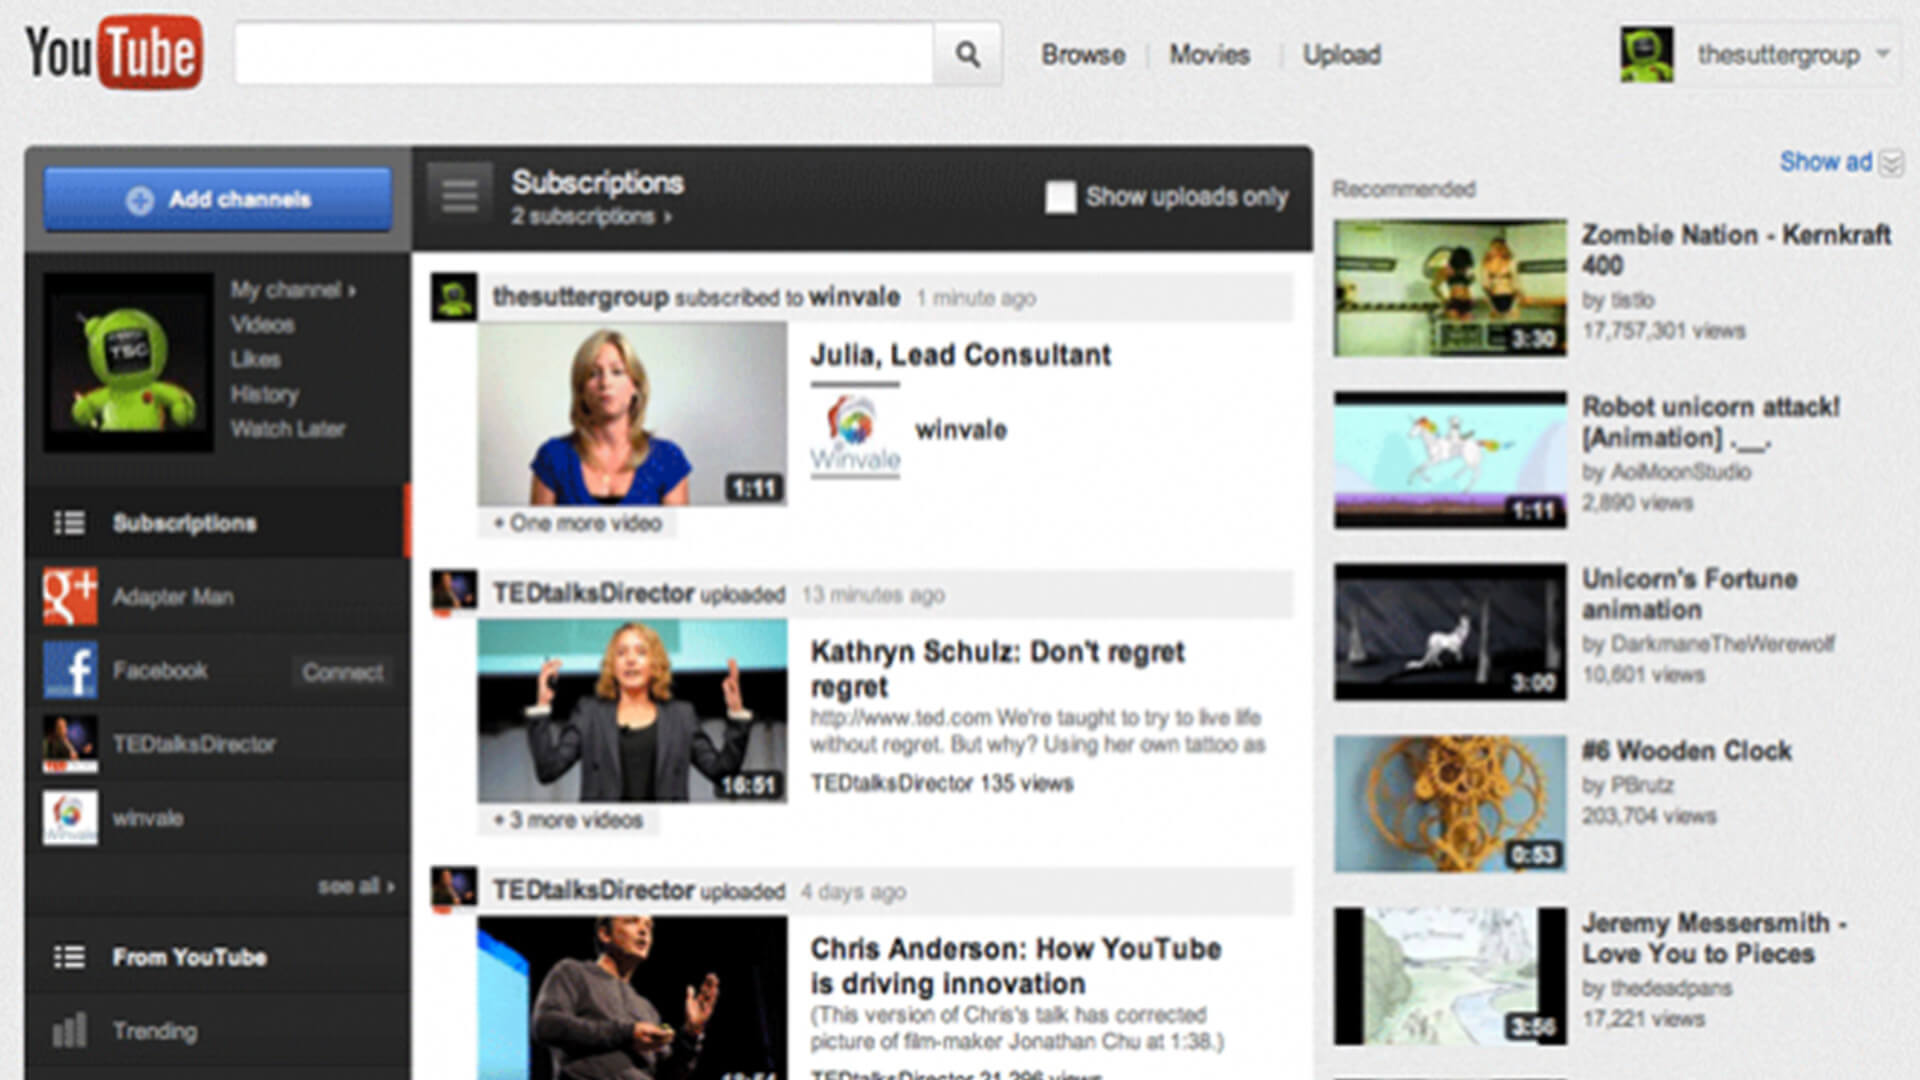
Task: Open the thededpans channel link
Action: [1670, 988]
